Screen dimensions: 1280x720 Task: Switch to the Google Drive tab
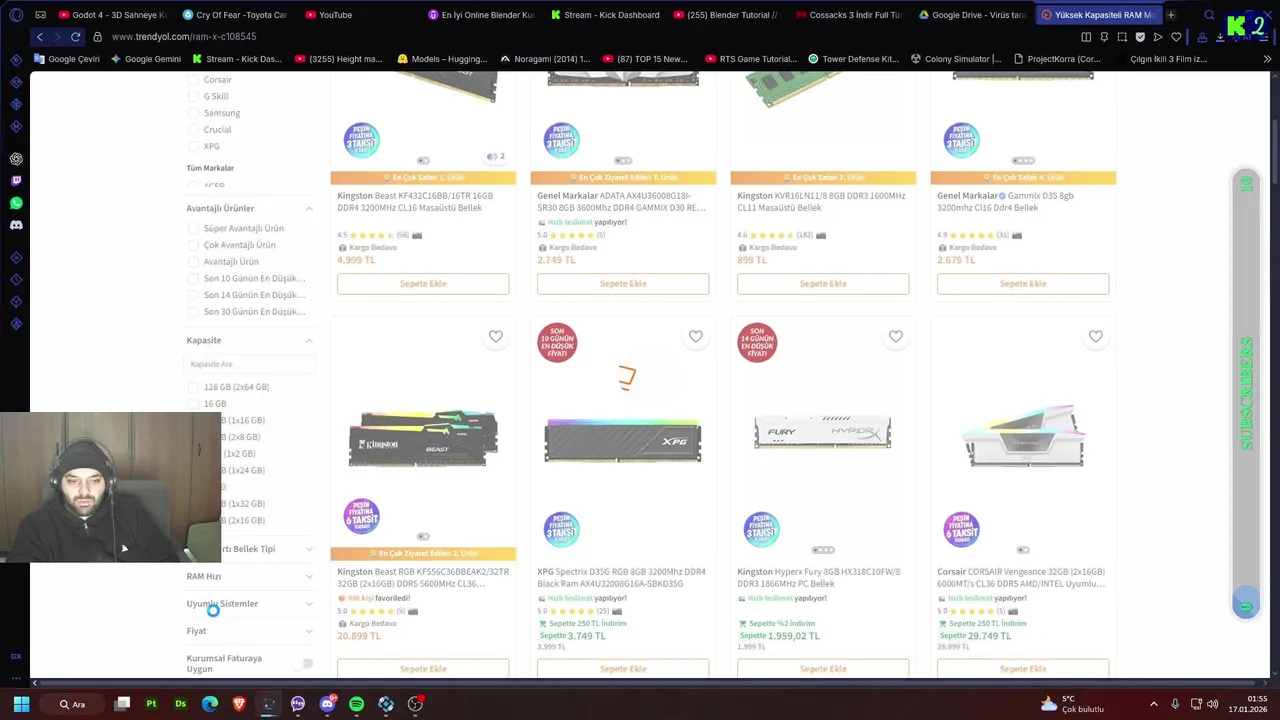(x=972, y=15)
